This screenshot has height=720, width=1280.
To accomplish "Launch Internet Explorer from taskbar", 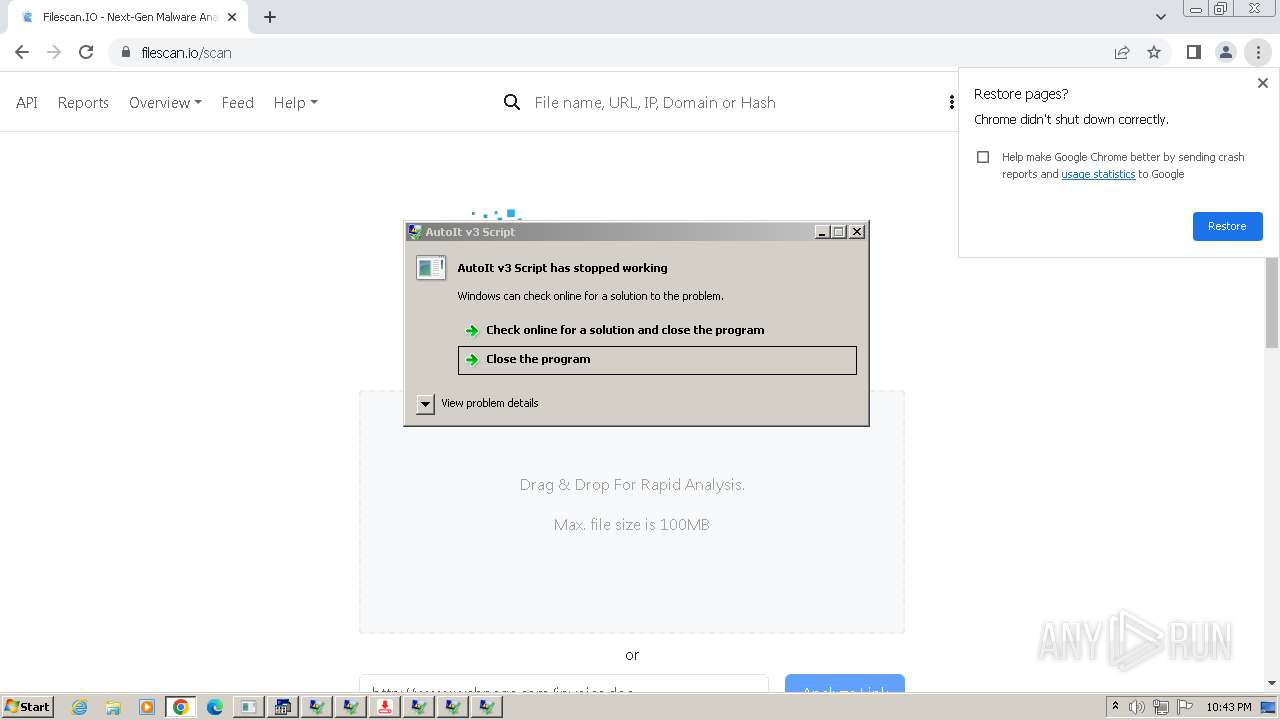I will [x=79, y=707].
